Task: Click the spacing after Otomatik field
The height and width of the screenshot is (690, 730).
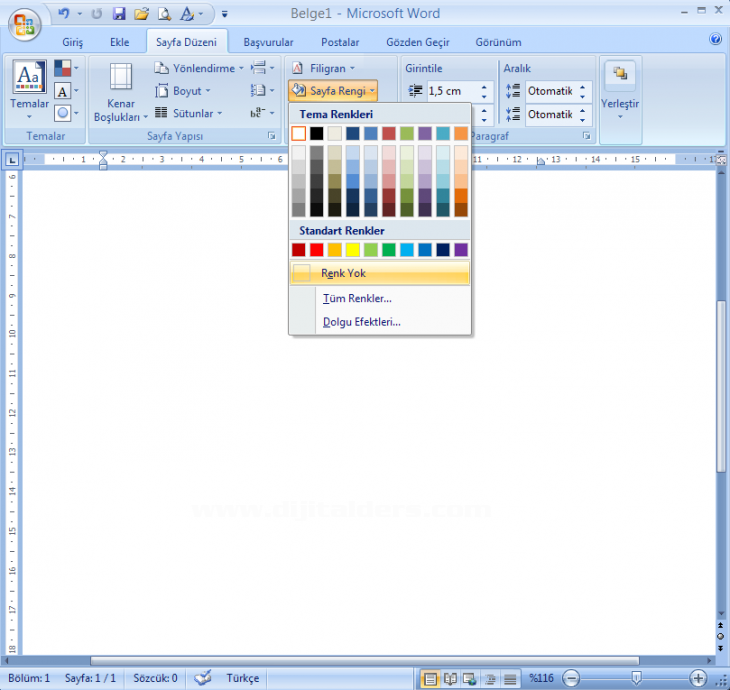Action: pos(552,114)
